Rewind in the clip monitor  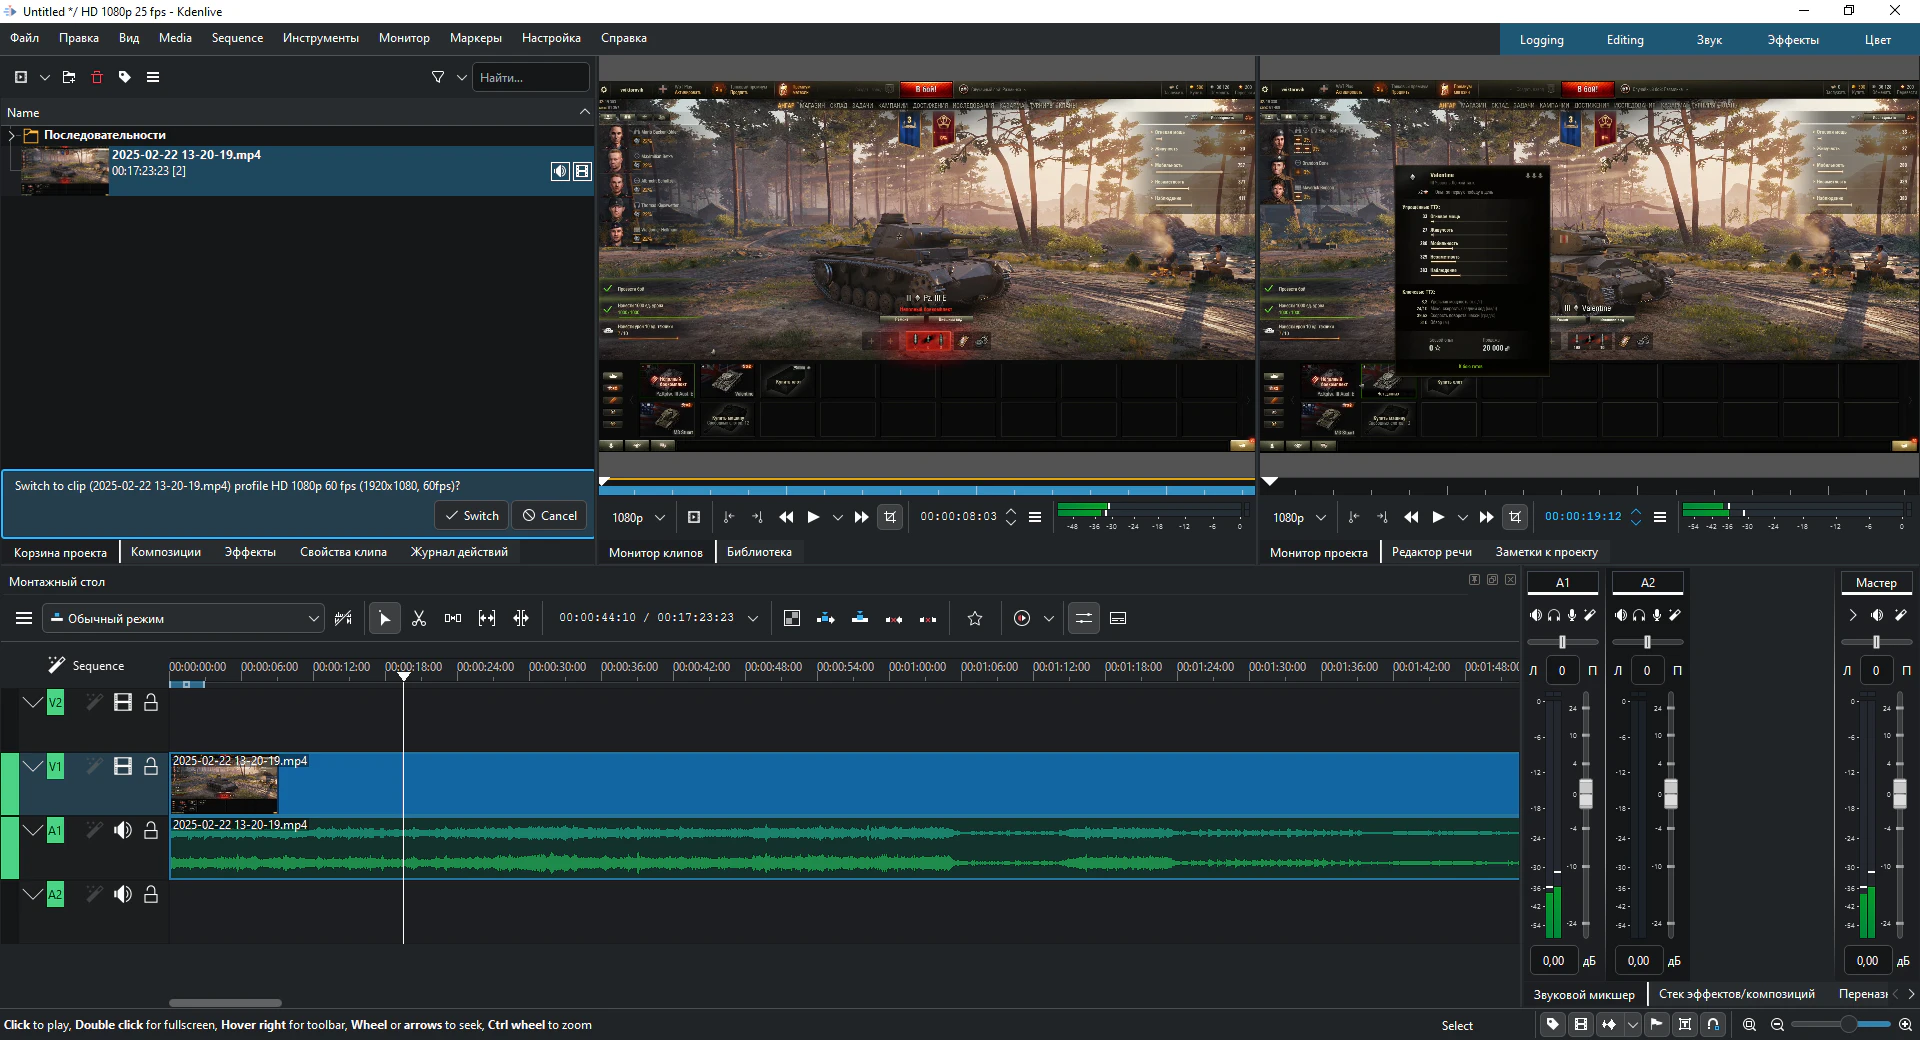coord(786,517)
